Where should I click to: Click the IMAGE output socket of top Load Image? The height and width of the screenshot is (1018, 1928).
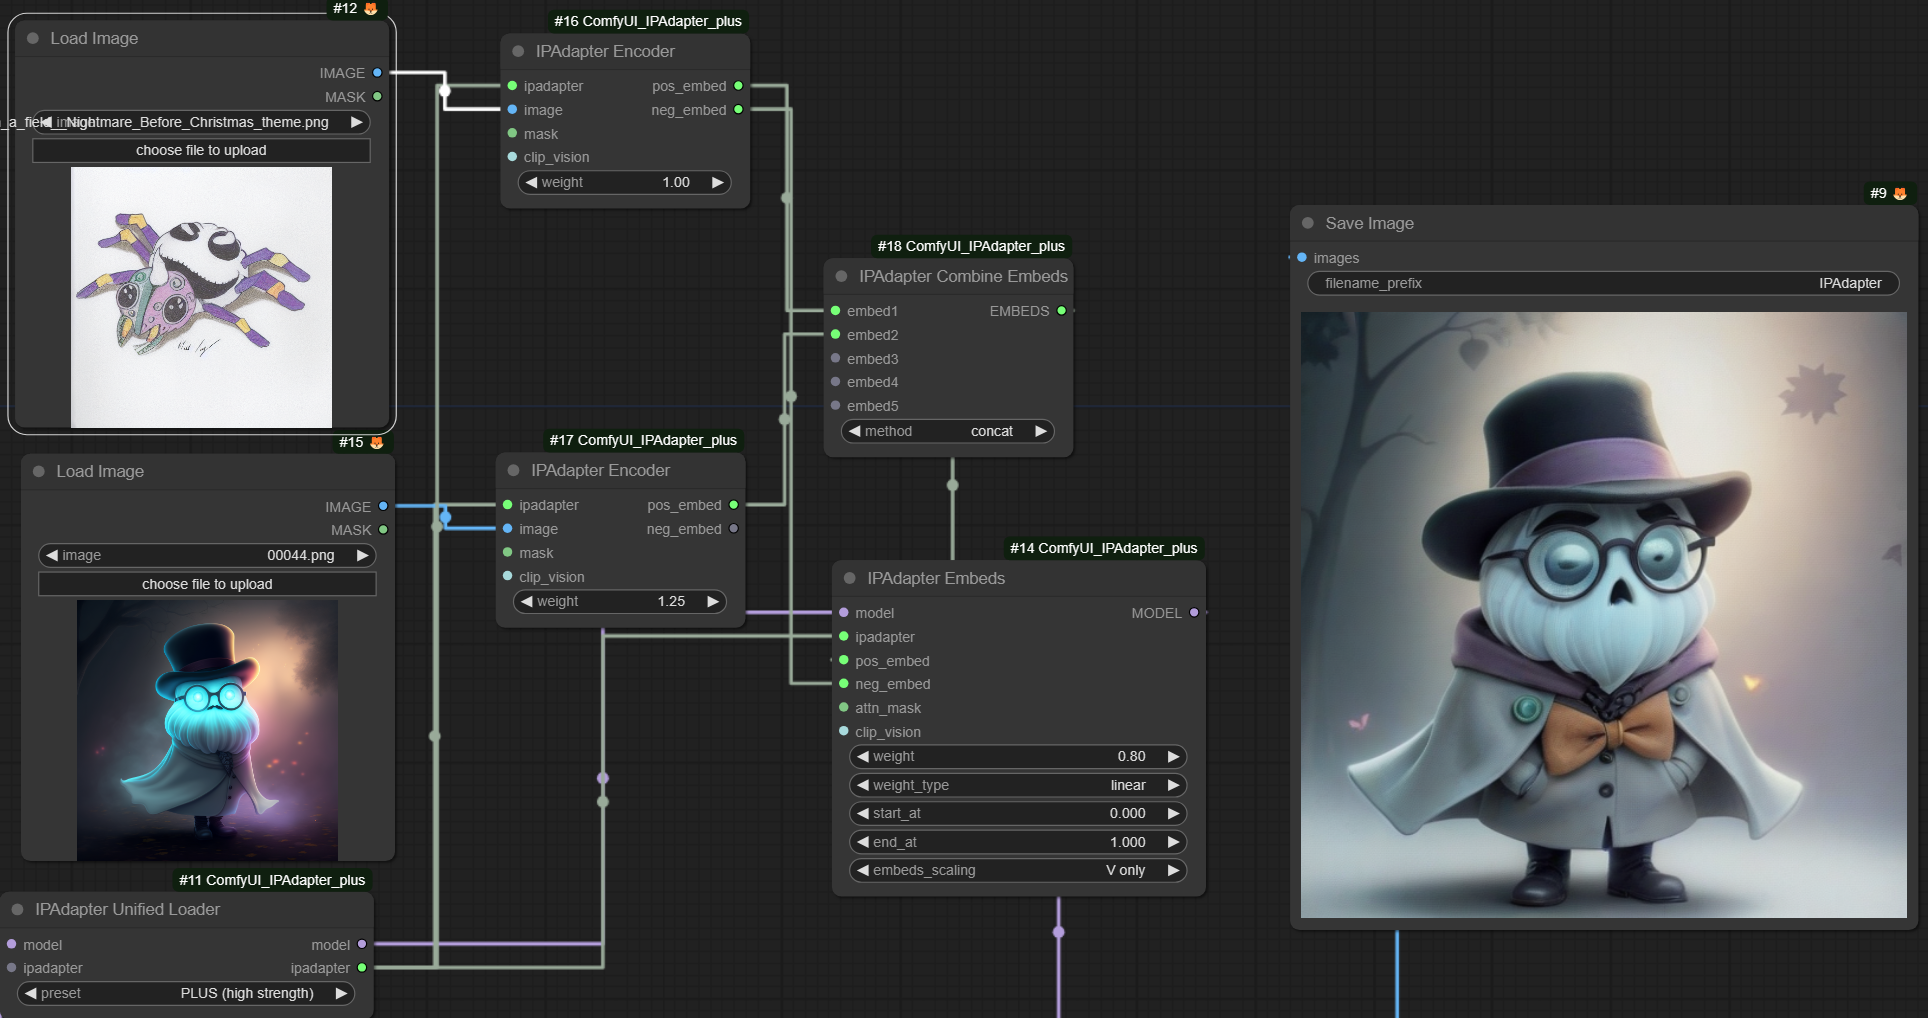[377, 73]
